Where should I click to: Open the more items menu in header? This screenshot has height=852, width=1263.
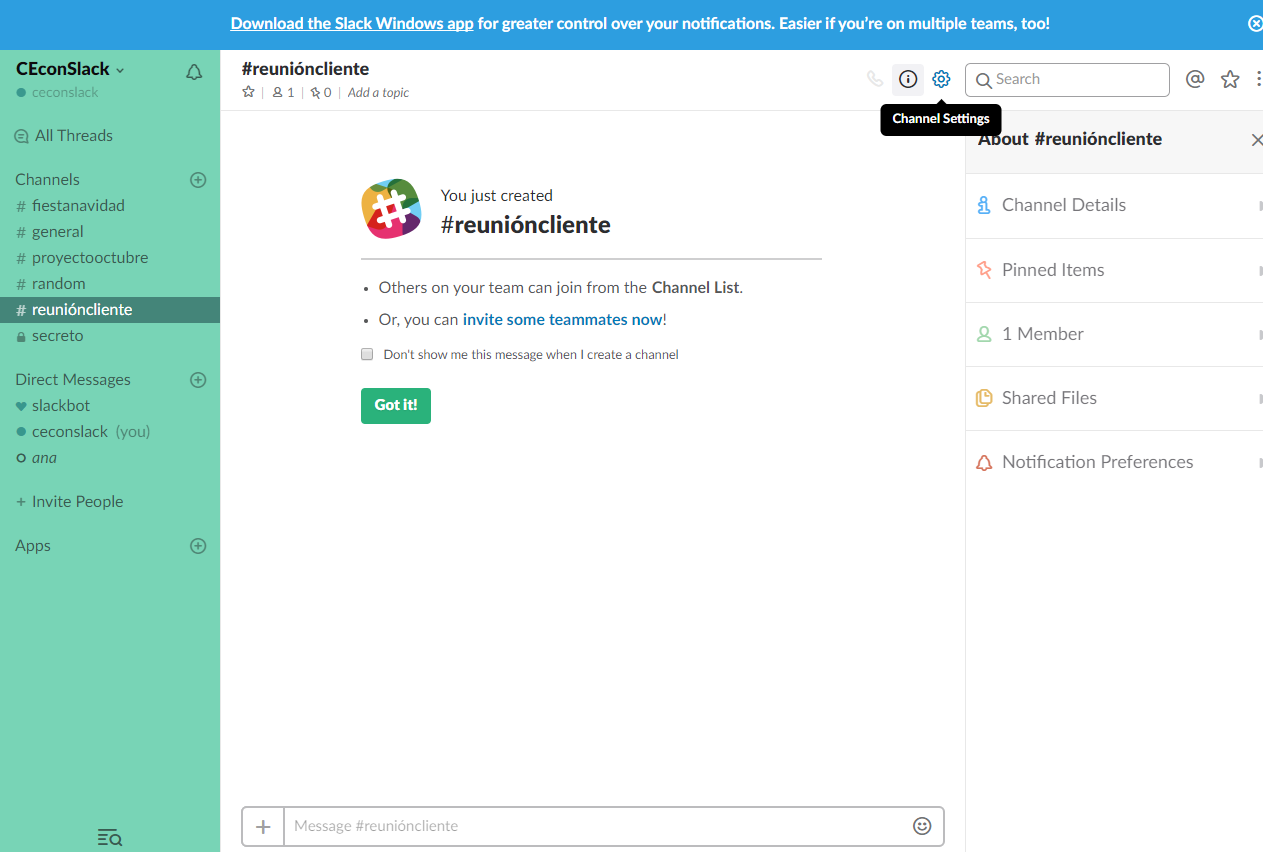[1258, 79]
